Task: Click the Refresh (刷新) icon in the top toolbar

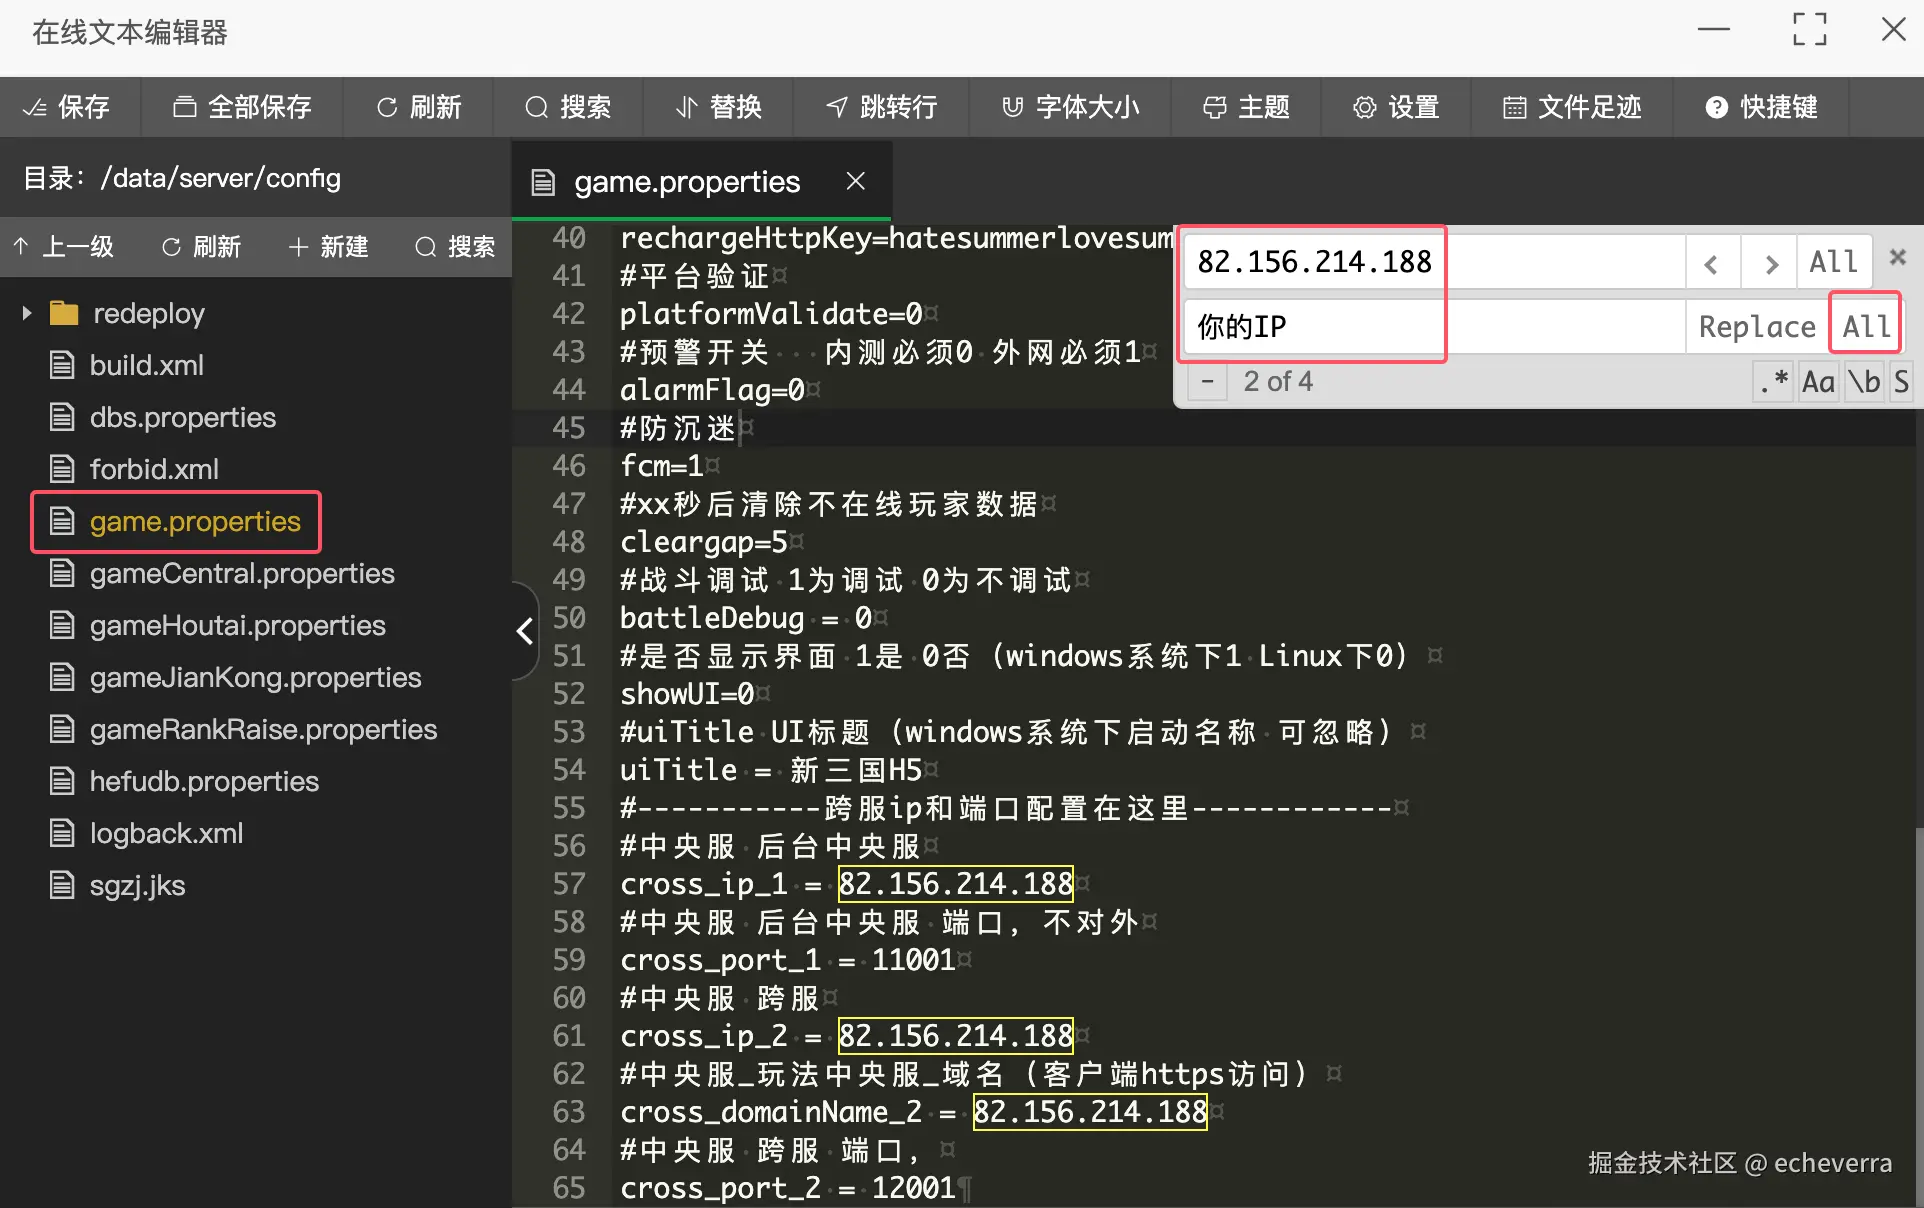Action: click(387, 107)
